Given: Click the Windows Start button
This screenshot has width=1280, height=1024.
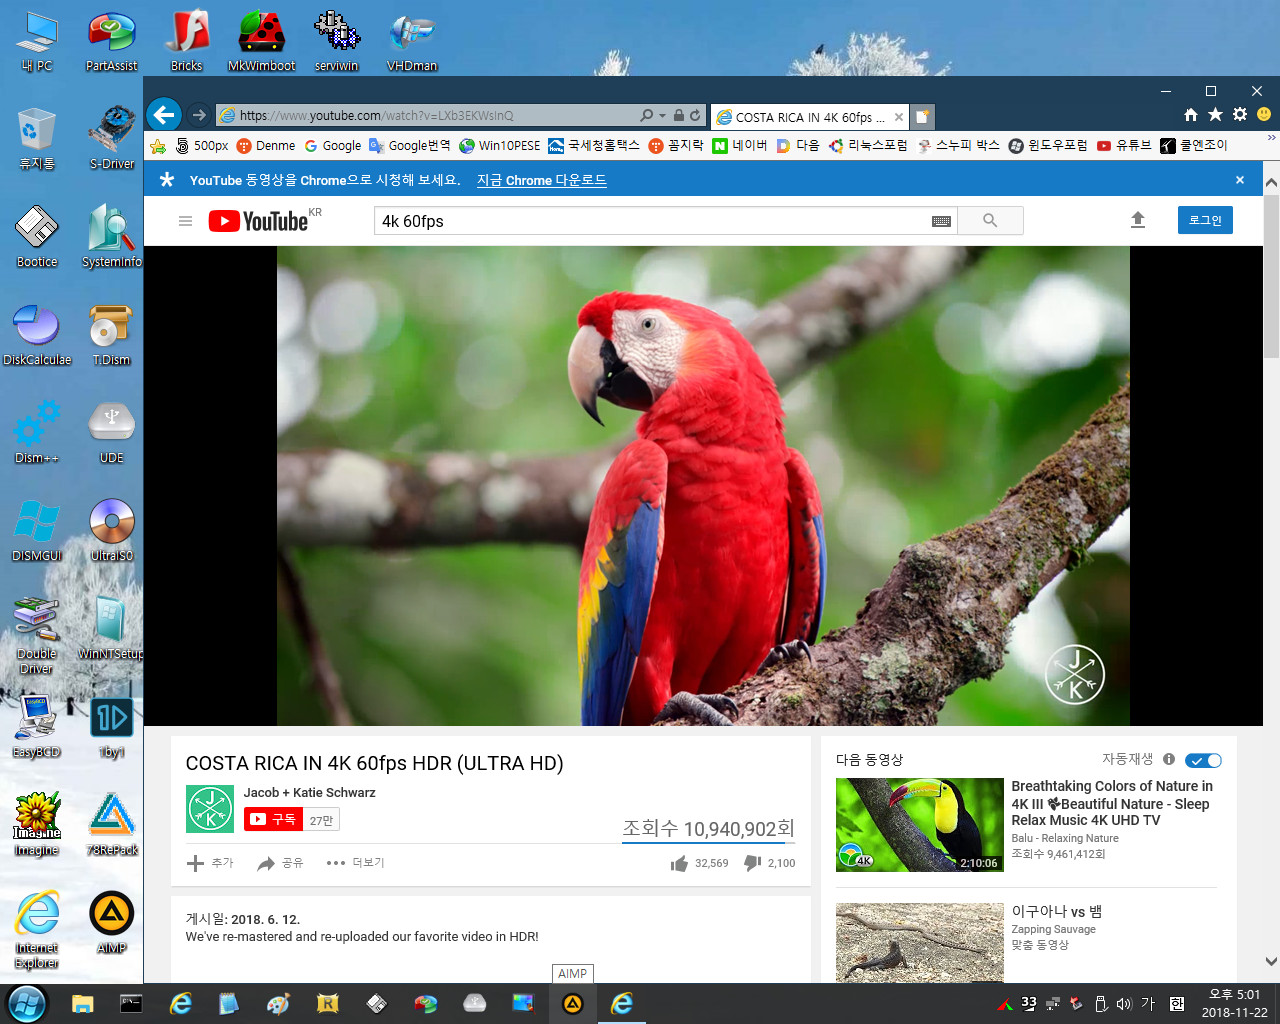Looking at the screenshot, I should tap(26, 1003).
